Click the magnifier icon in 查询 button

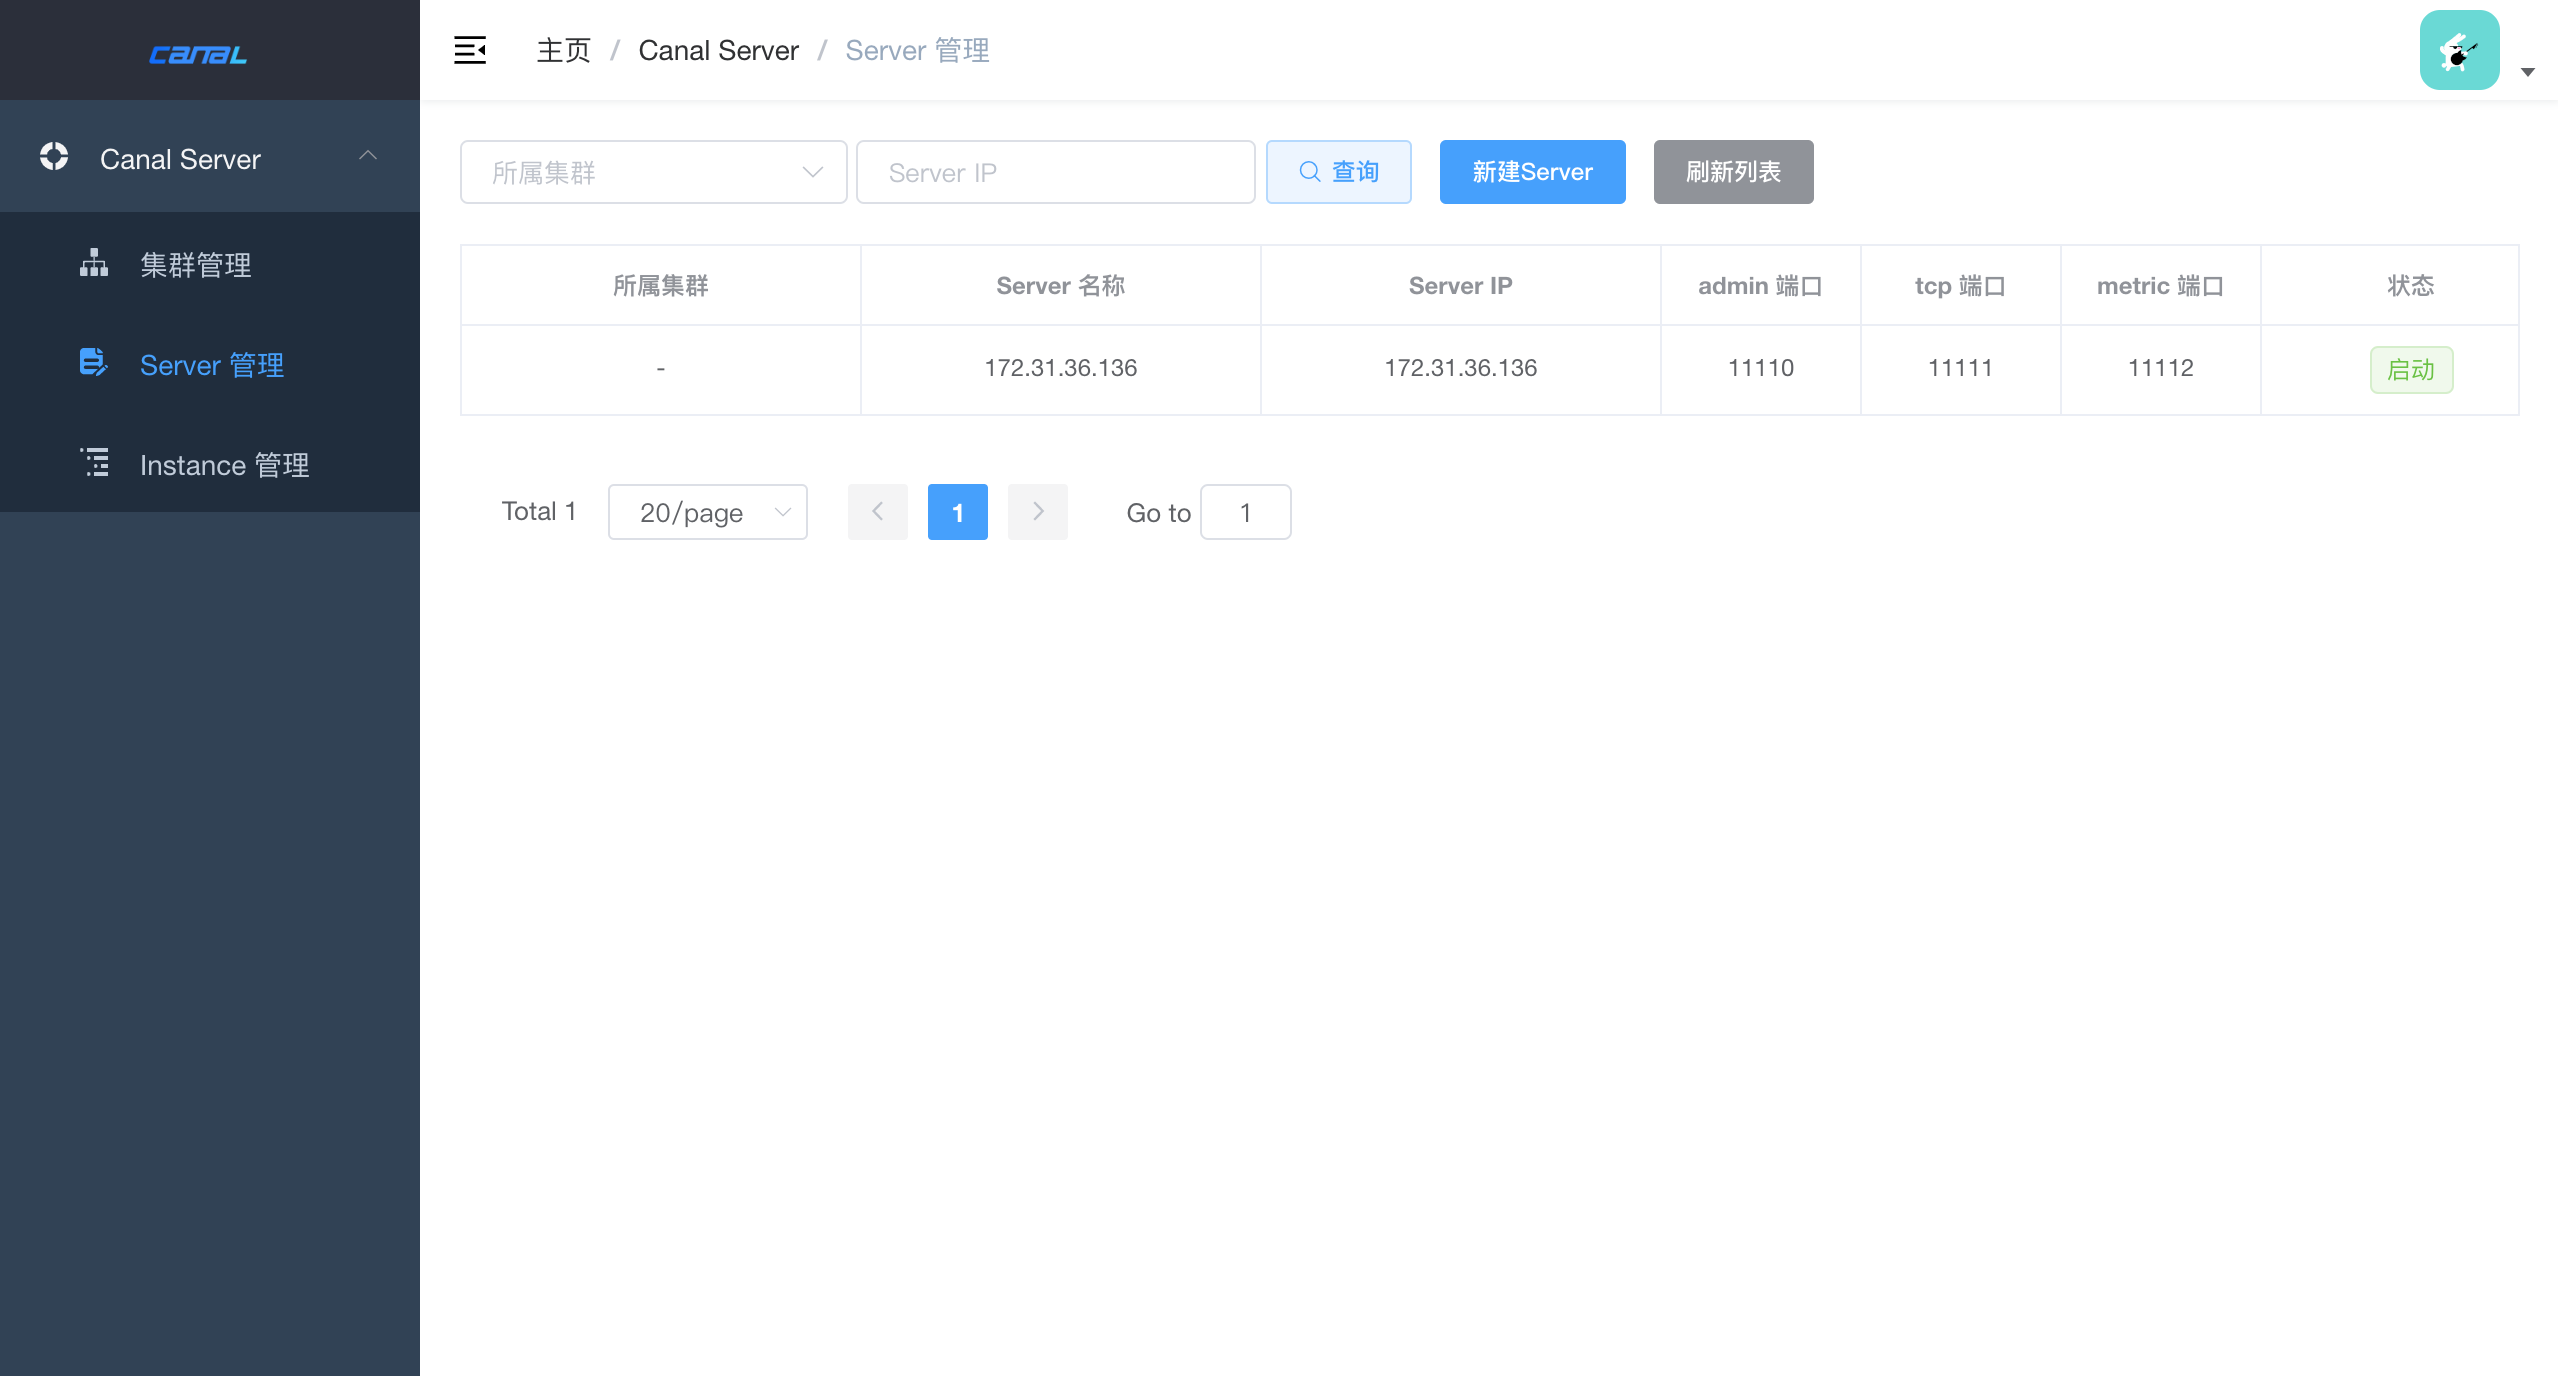[1309, 172]
